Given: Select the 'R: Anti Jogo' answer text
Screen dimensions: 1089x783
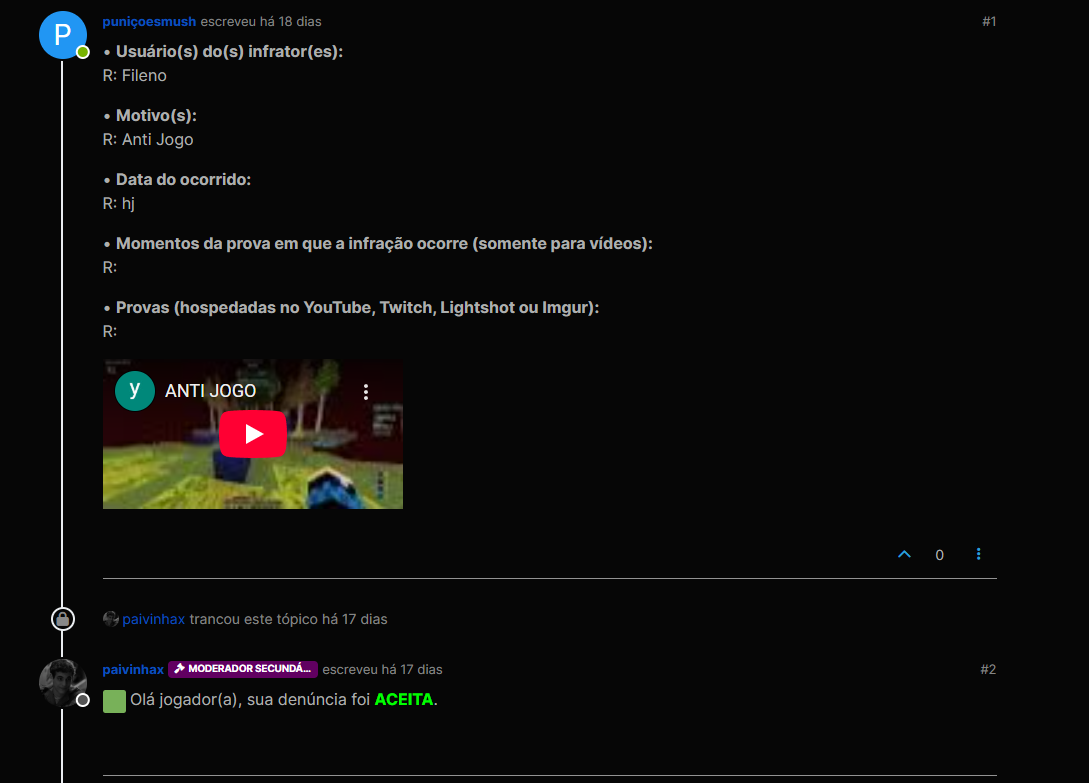Looking at the screenshot, I should pos(148,140).
